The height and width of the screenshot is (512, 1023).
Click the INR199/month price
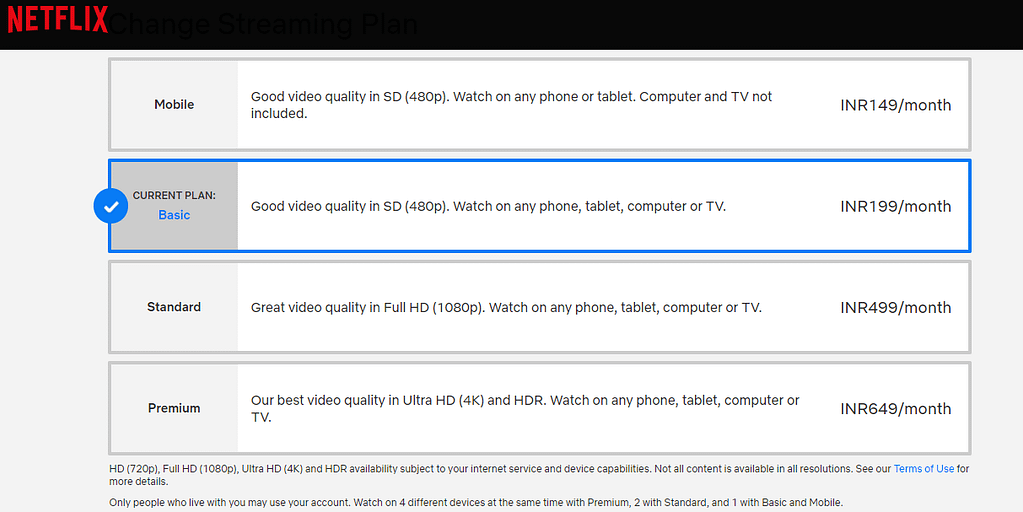[896, 206]
